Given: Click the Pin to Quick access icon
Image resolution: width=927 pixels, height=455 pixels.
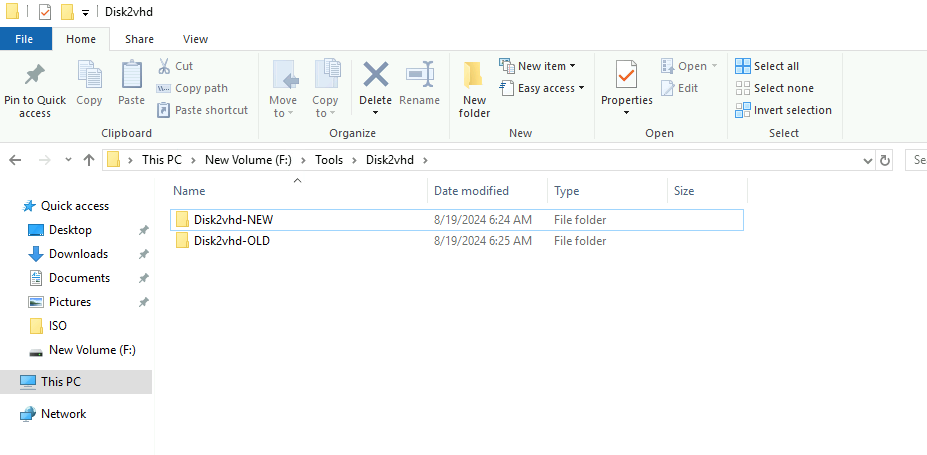Looking at the screenshot, I should (x=35, y=77).
